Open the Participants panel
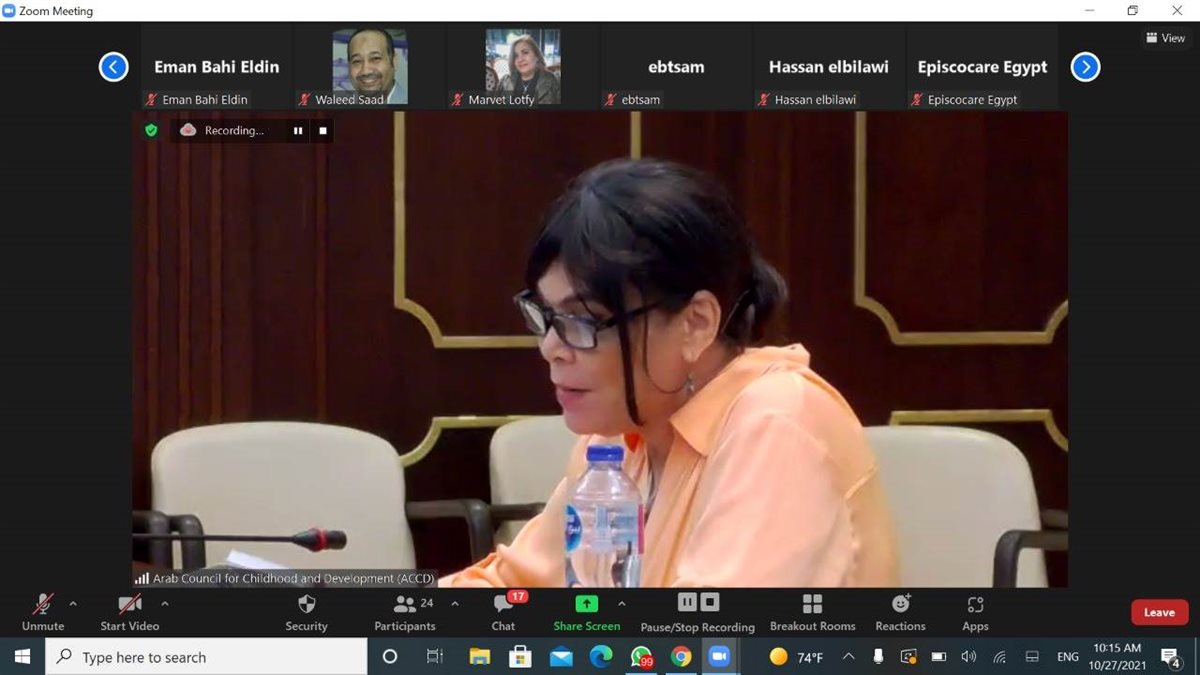 [405, 605]
